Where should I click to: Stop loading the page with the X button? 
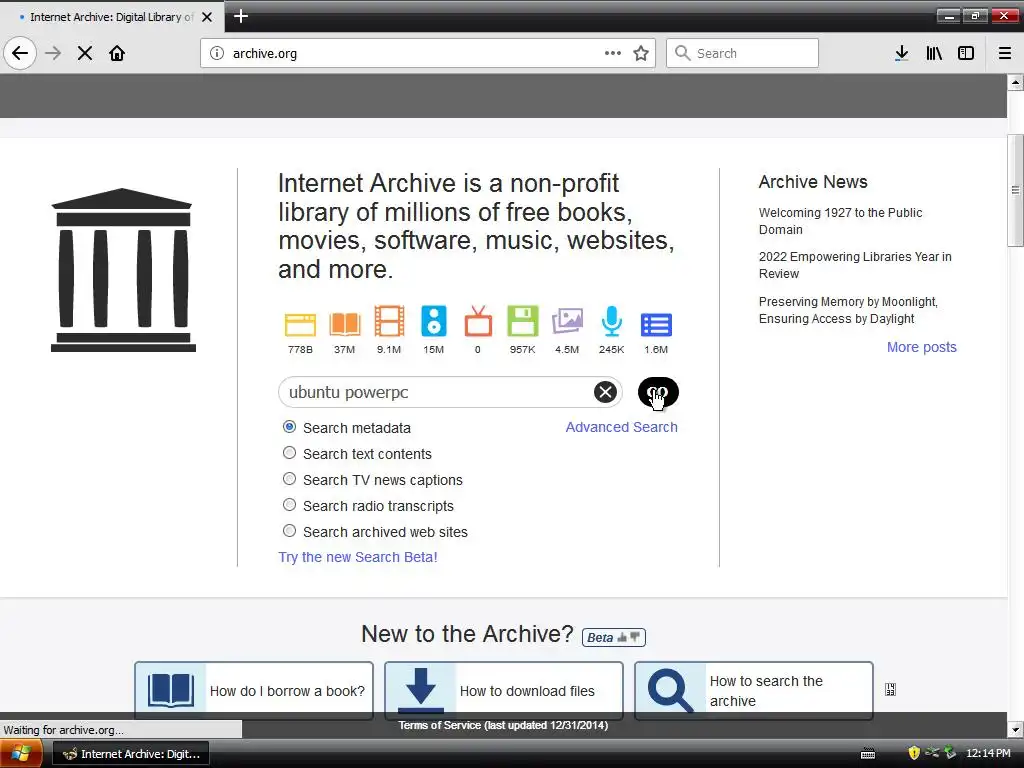(x=85, y=53)
